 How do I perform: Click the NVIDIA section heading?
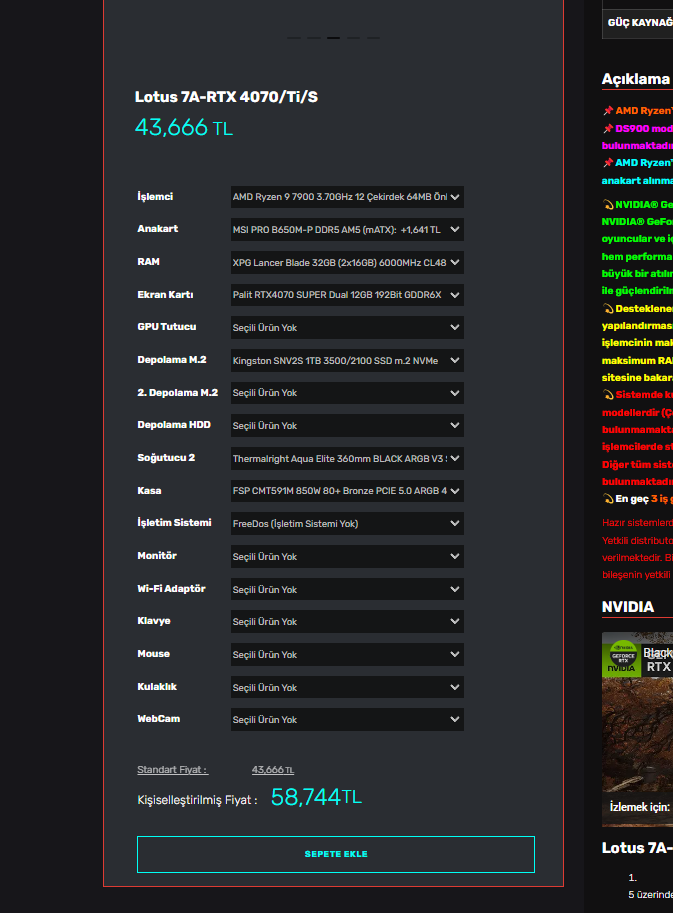pos(628,607)
